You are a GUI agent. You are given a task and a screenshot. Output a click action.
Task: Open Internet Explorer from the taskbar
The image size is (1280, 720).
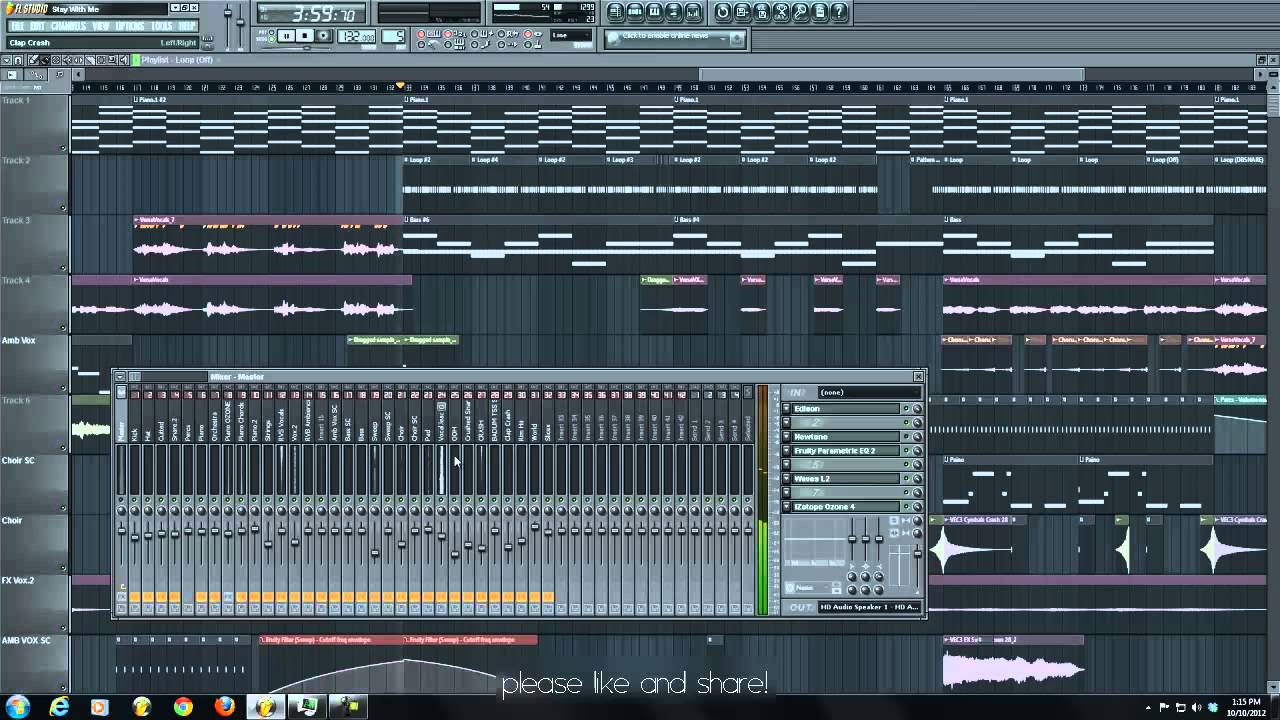(60, 707)
